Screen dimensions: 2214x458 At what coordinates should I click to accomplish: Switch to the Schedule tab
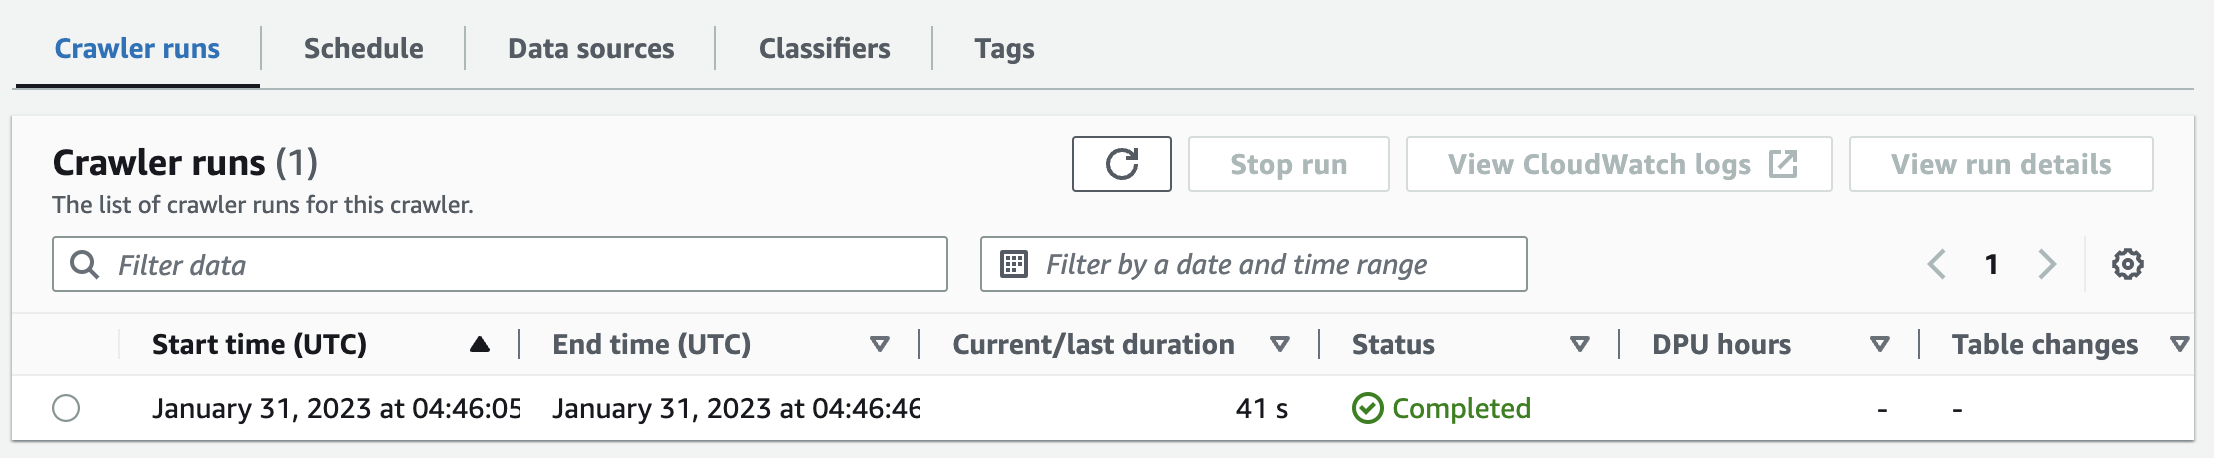pyautogui.click(x=363, y=48)
